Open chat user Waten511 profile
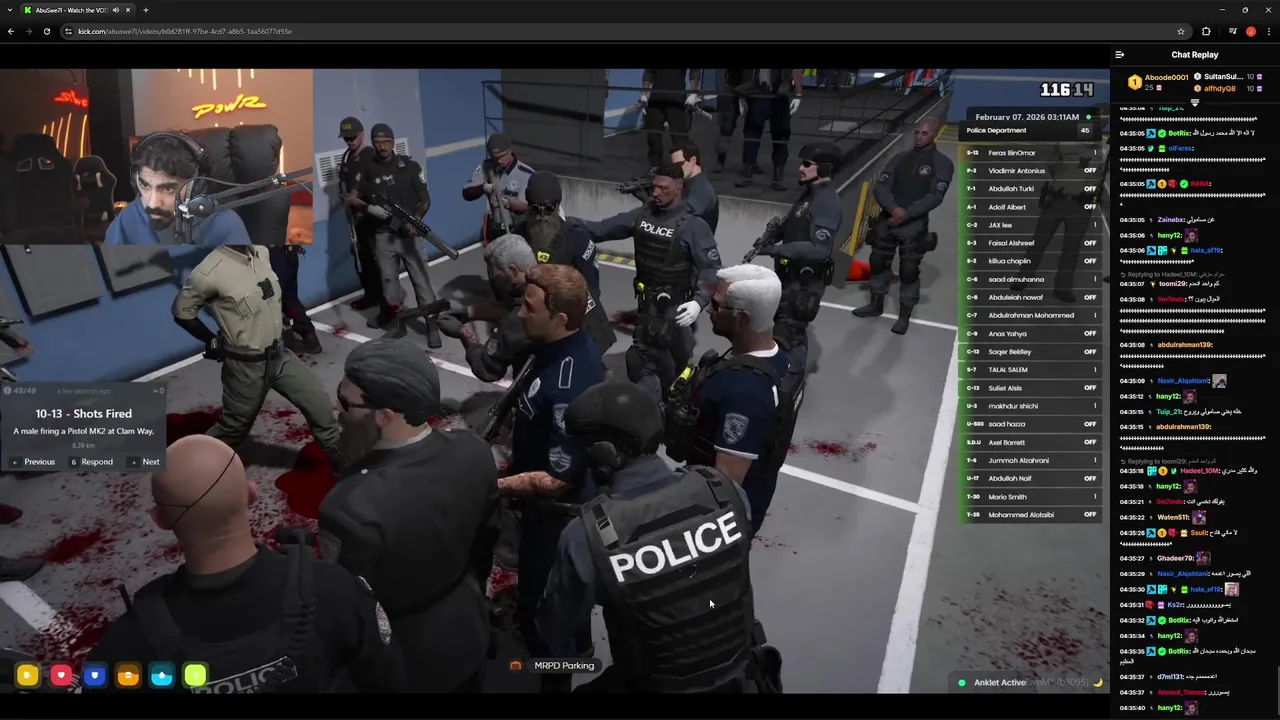This screenshot has height=720, width=1280. tap(1173, 517)
